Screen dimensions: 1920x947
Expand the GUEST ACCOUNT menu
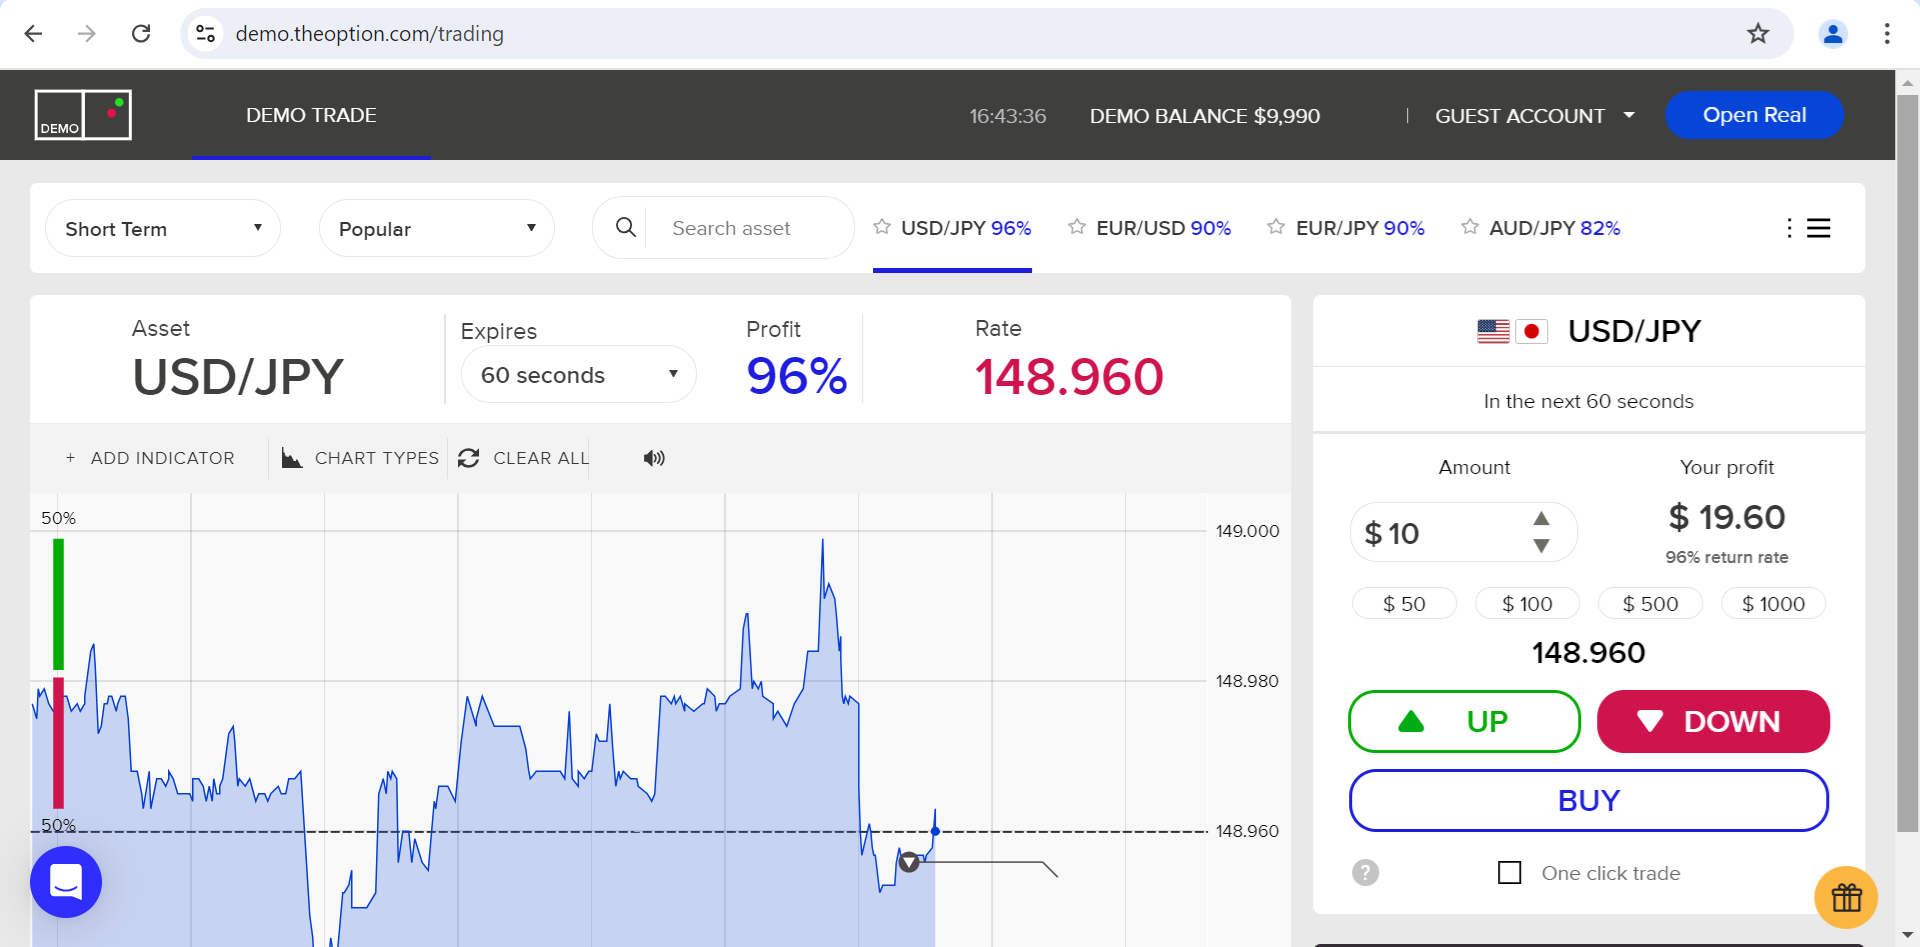[x=1535, y=116]
